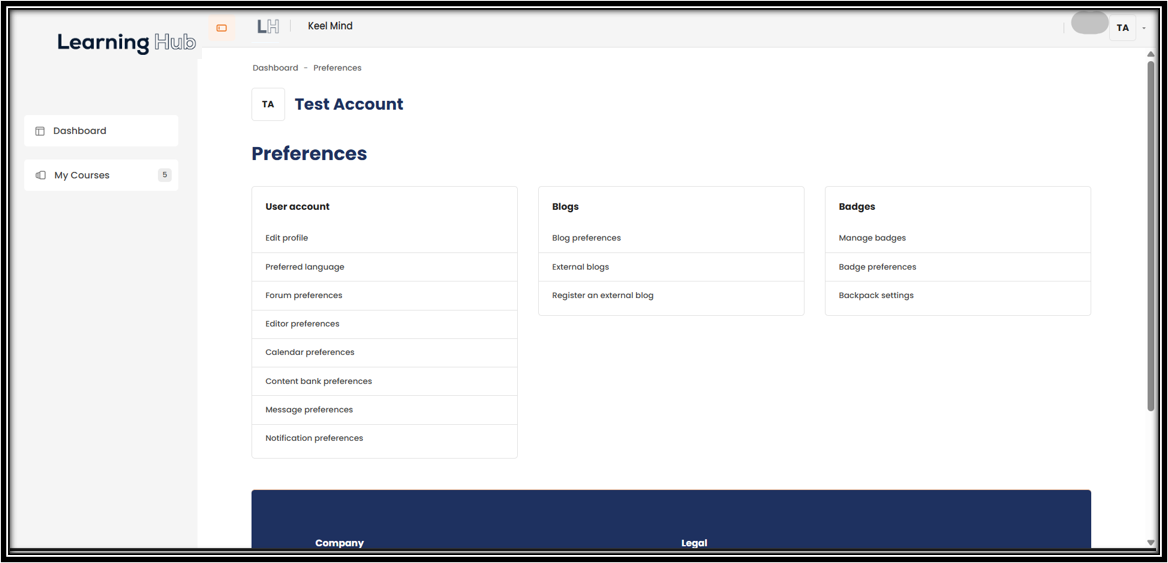This screenshot has height=563, width=1168.
Task: Open Dashboard in the sidebar
Action: [x=101, y=131]
